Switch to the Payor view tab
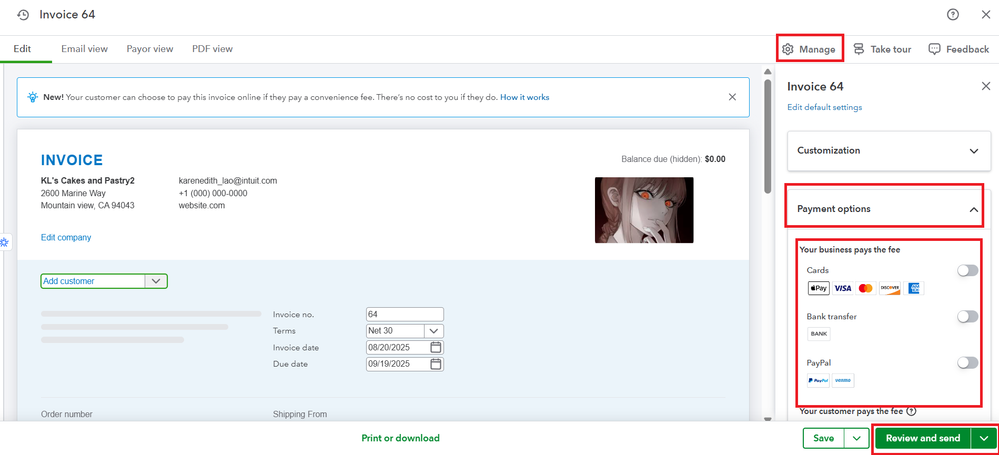This screenshot has width=999, height=455. point(150,48)
